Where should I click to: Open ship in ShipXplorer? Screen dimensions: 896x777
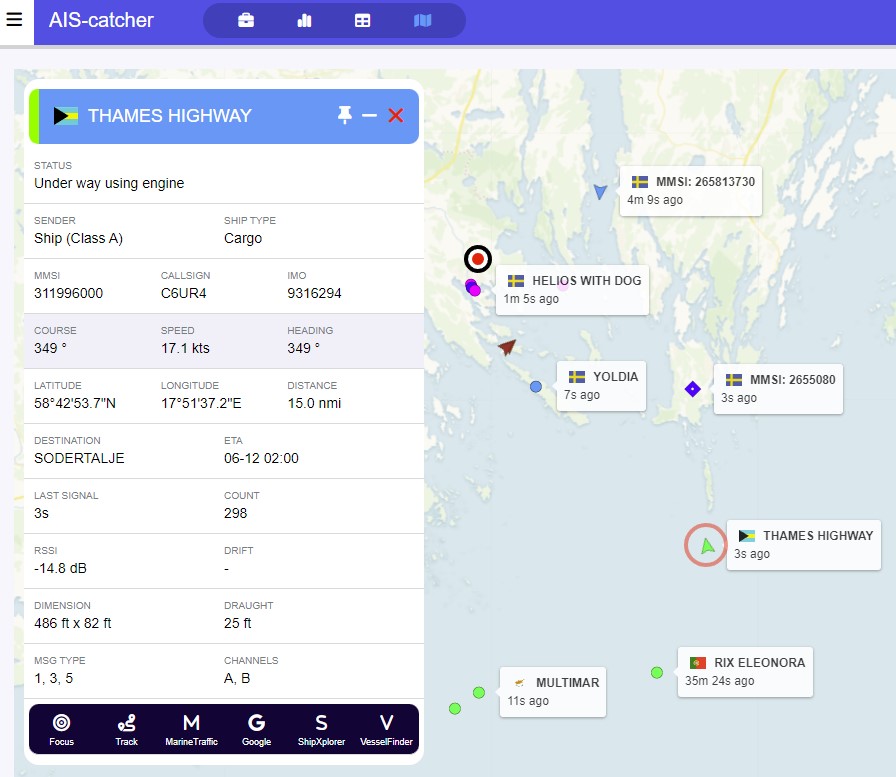321,729
